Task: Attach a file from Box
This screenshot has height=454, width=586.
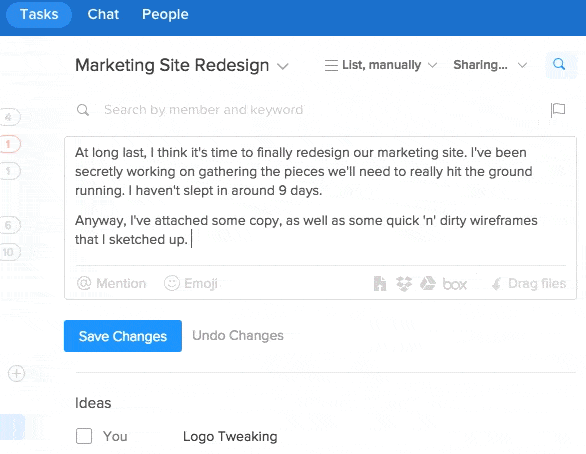Action: pos(454,284)
